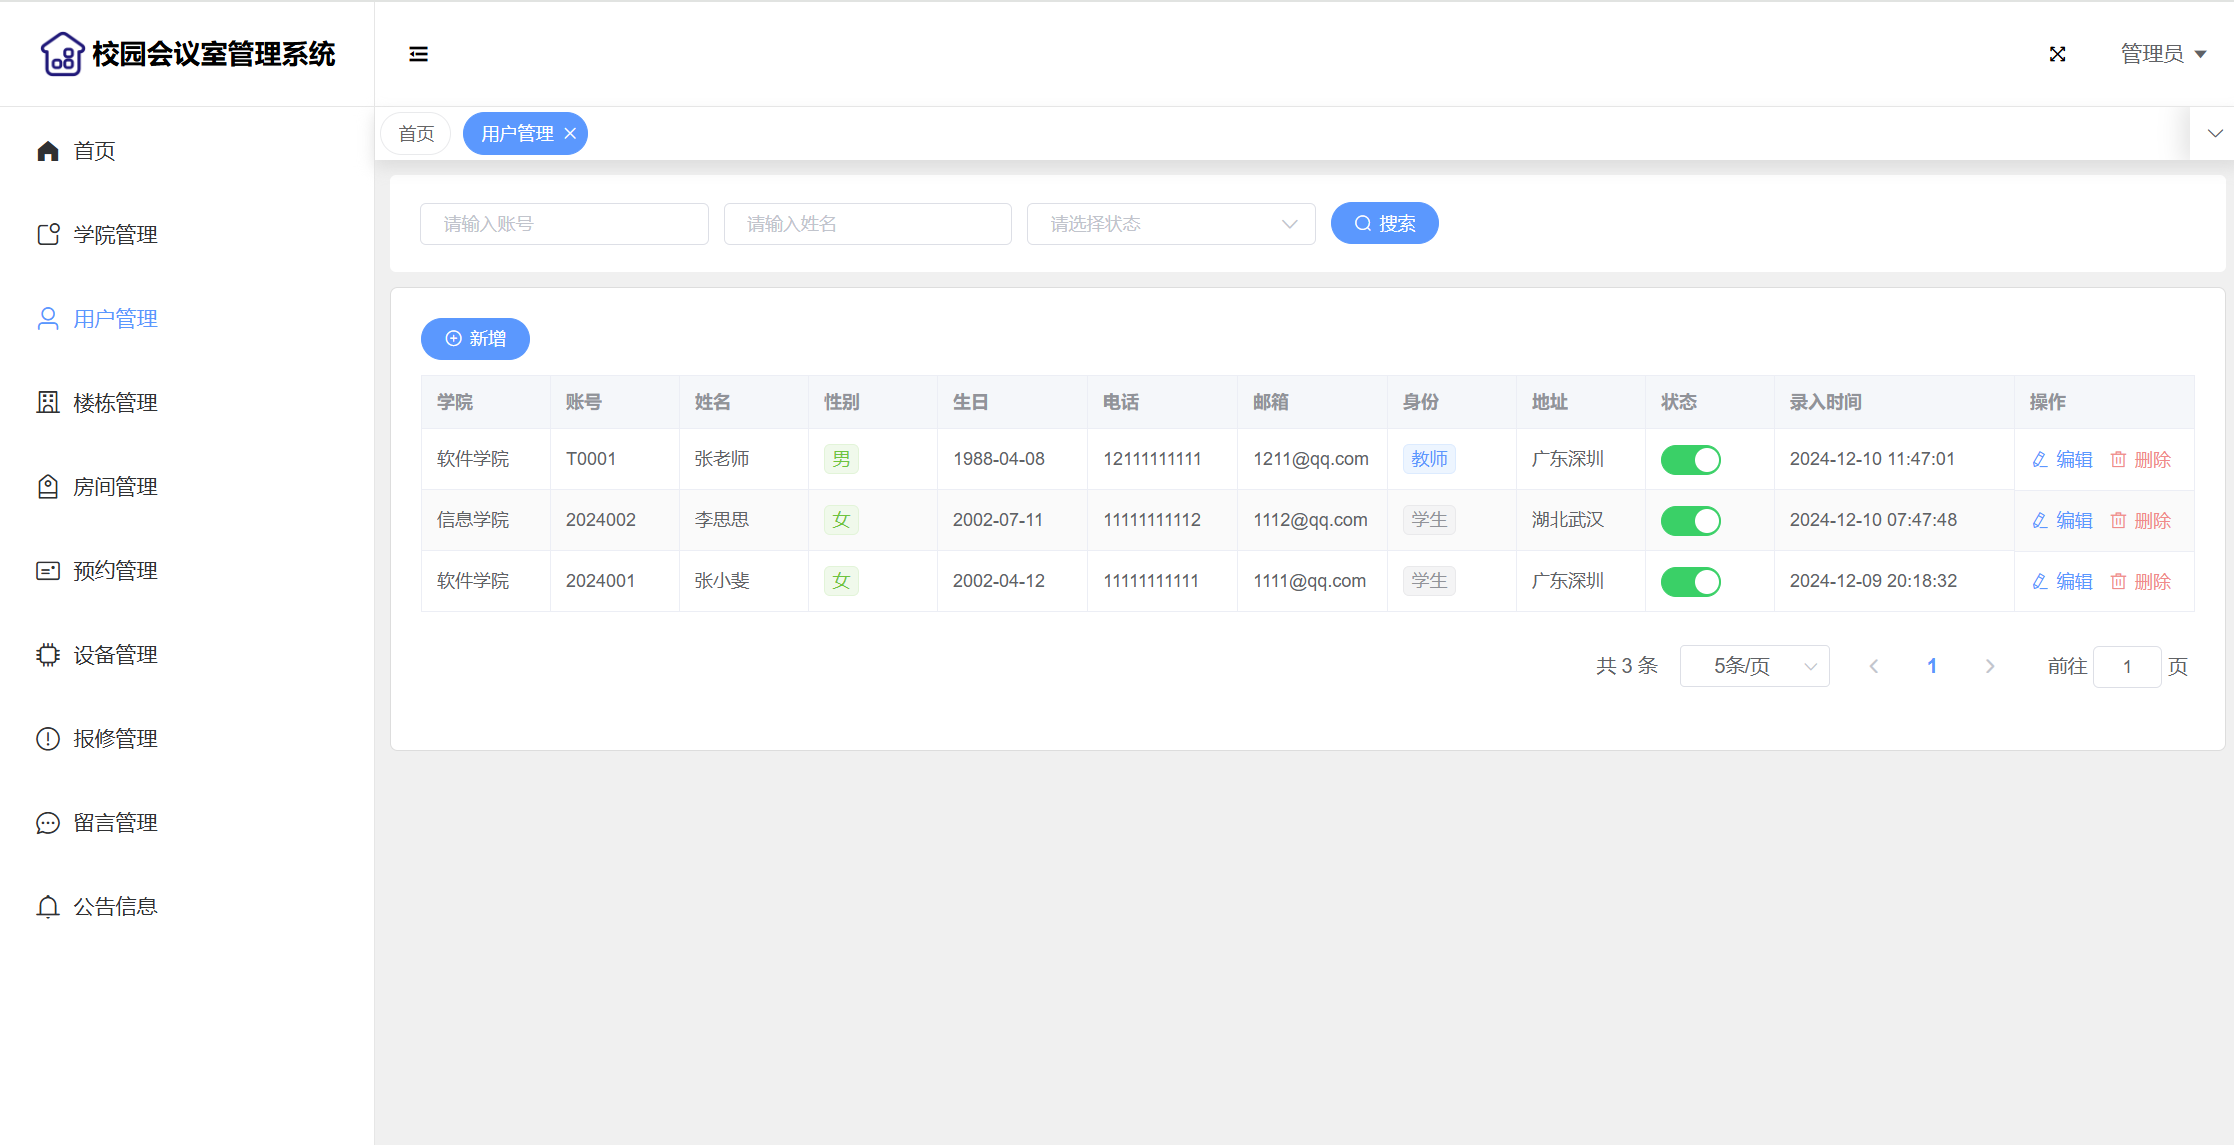This screenshot has width=2234, height=1145.
Task: Click edit pencil icon for 张老师 row
Action: click(x=2040, y=459)
